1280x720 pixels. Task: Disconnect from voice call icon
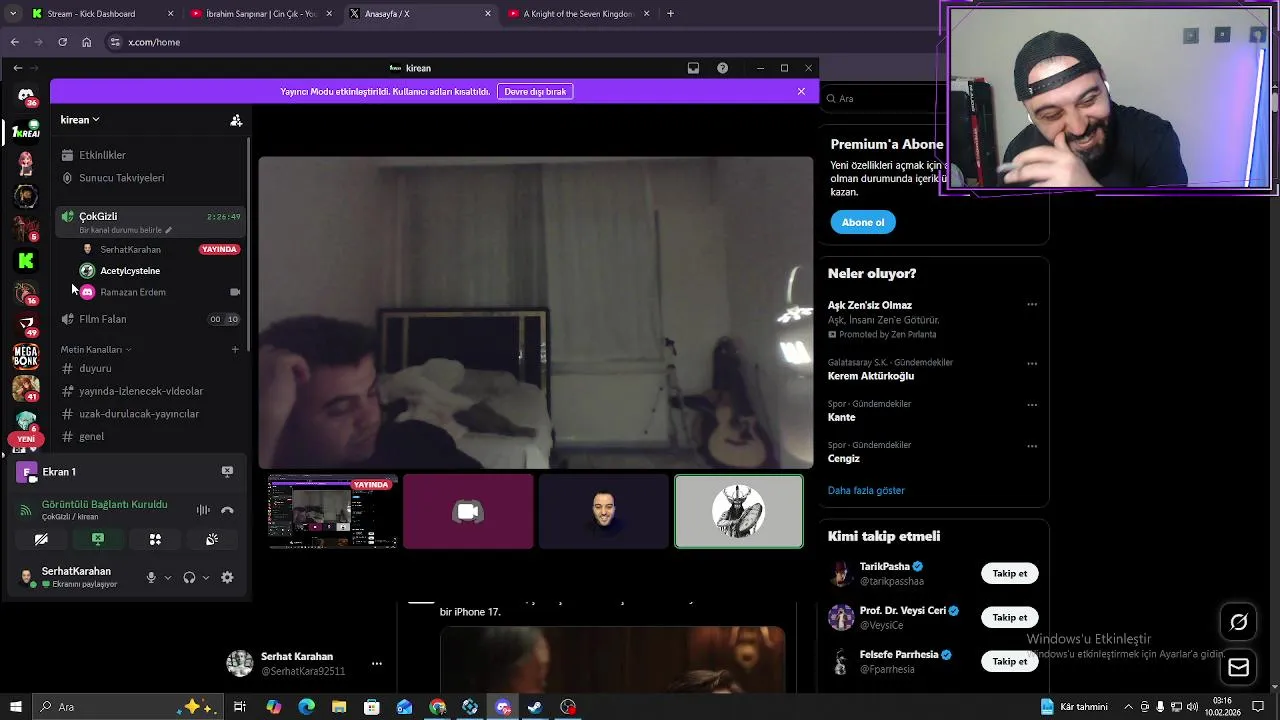tap(227, 510)
